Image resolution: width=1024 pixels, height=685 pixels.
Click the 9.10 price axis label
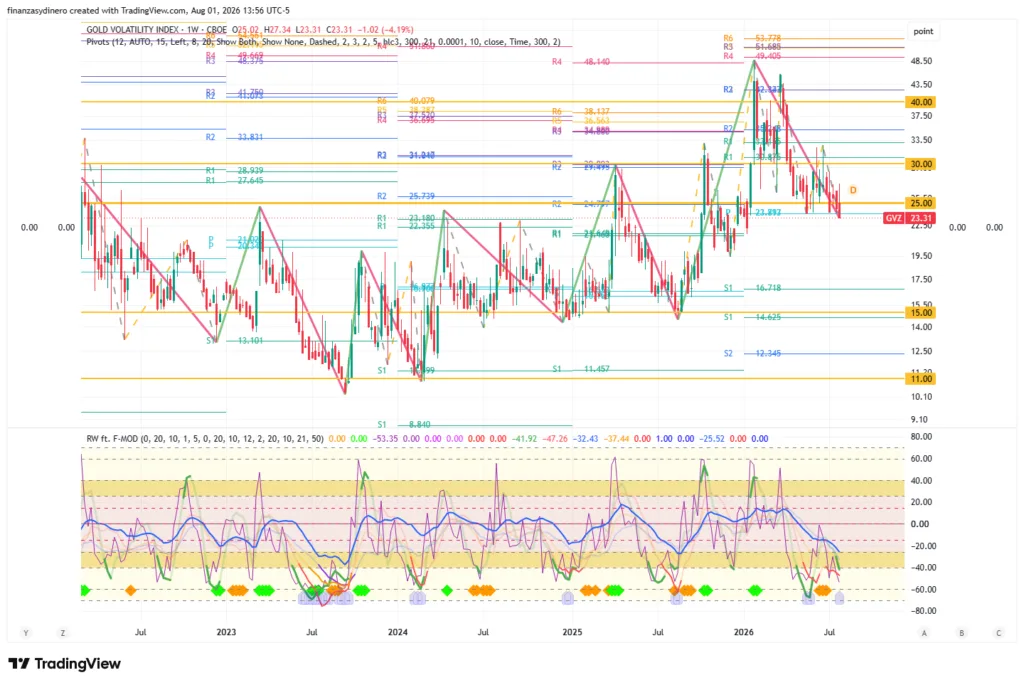(x=920, y=419)
